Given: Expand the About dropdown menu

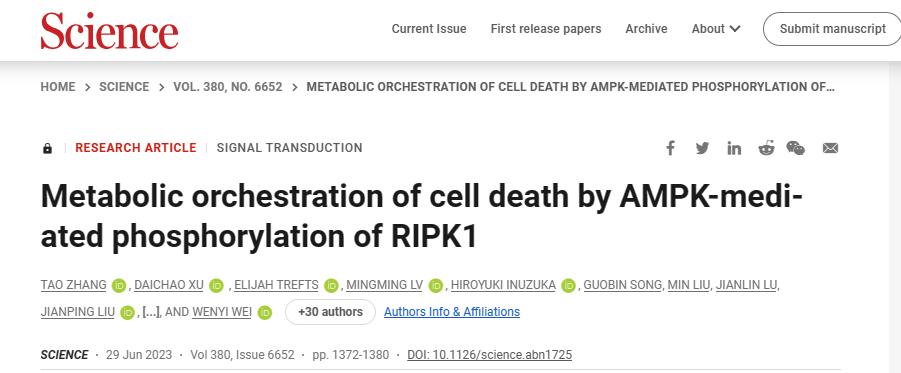Looking at the screenshot, I should point(716,29).
